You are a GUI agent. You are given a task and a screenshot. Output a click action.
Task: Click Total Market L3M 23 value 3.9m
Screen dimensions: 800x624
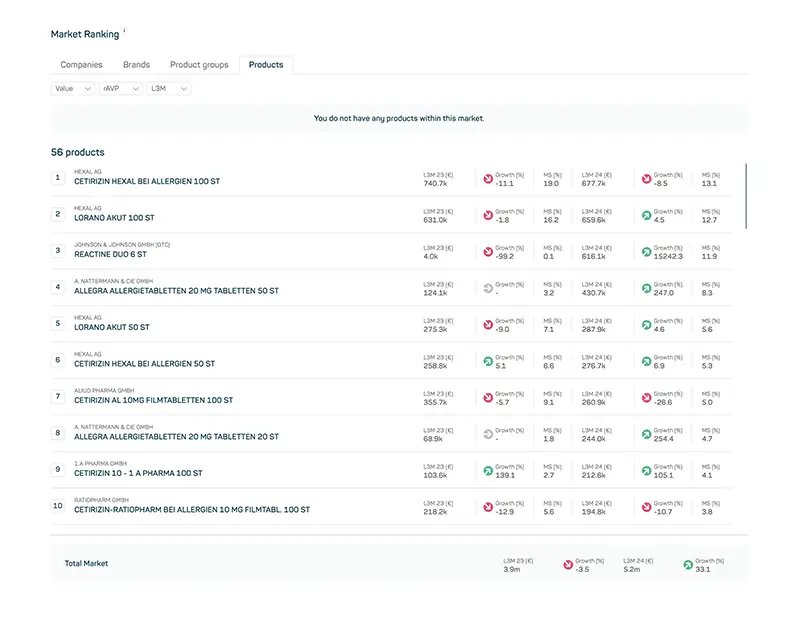click(512, 569)
